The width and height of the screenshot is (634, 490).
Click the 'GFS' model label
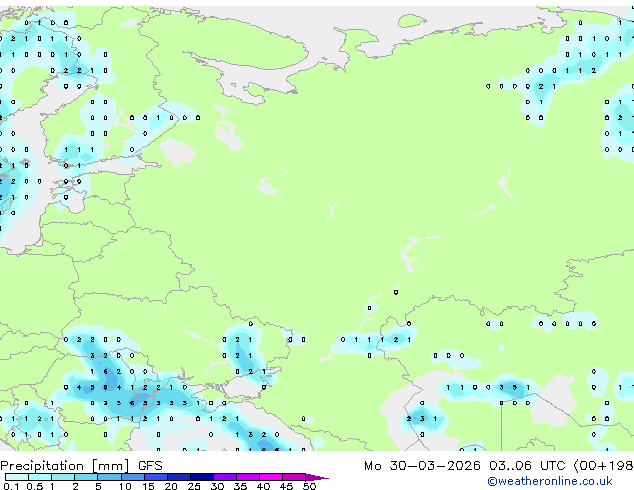(150, 466)
